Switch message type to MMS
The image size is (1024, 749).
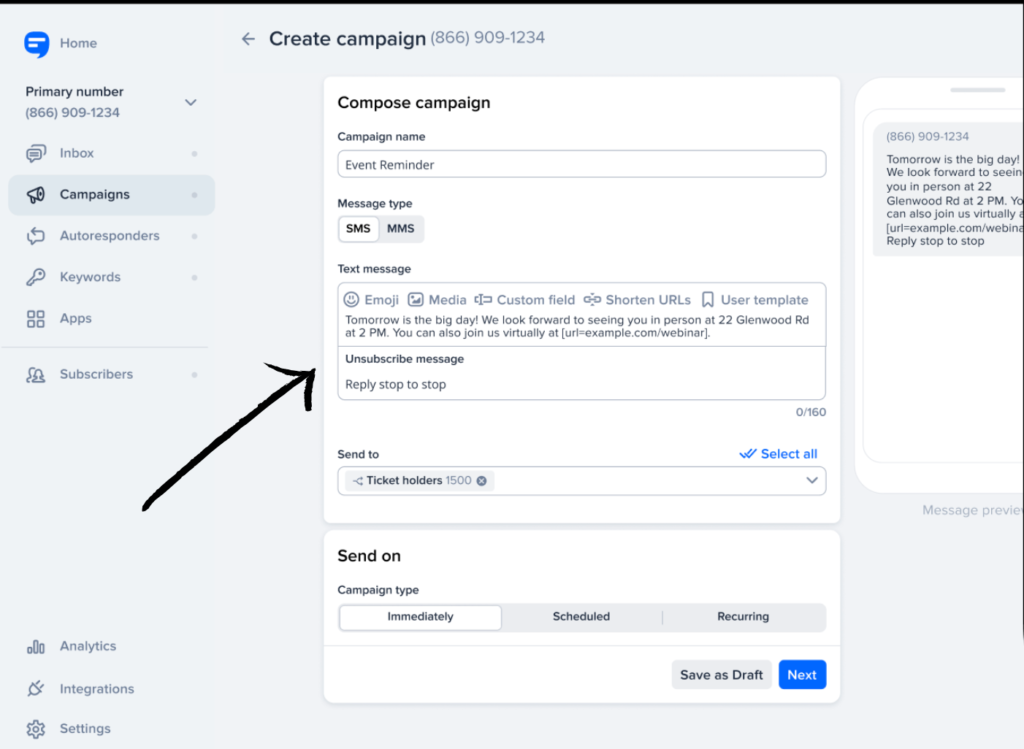400,229
